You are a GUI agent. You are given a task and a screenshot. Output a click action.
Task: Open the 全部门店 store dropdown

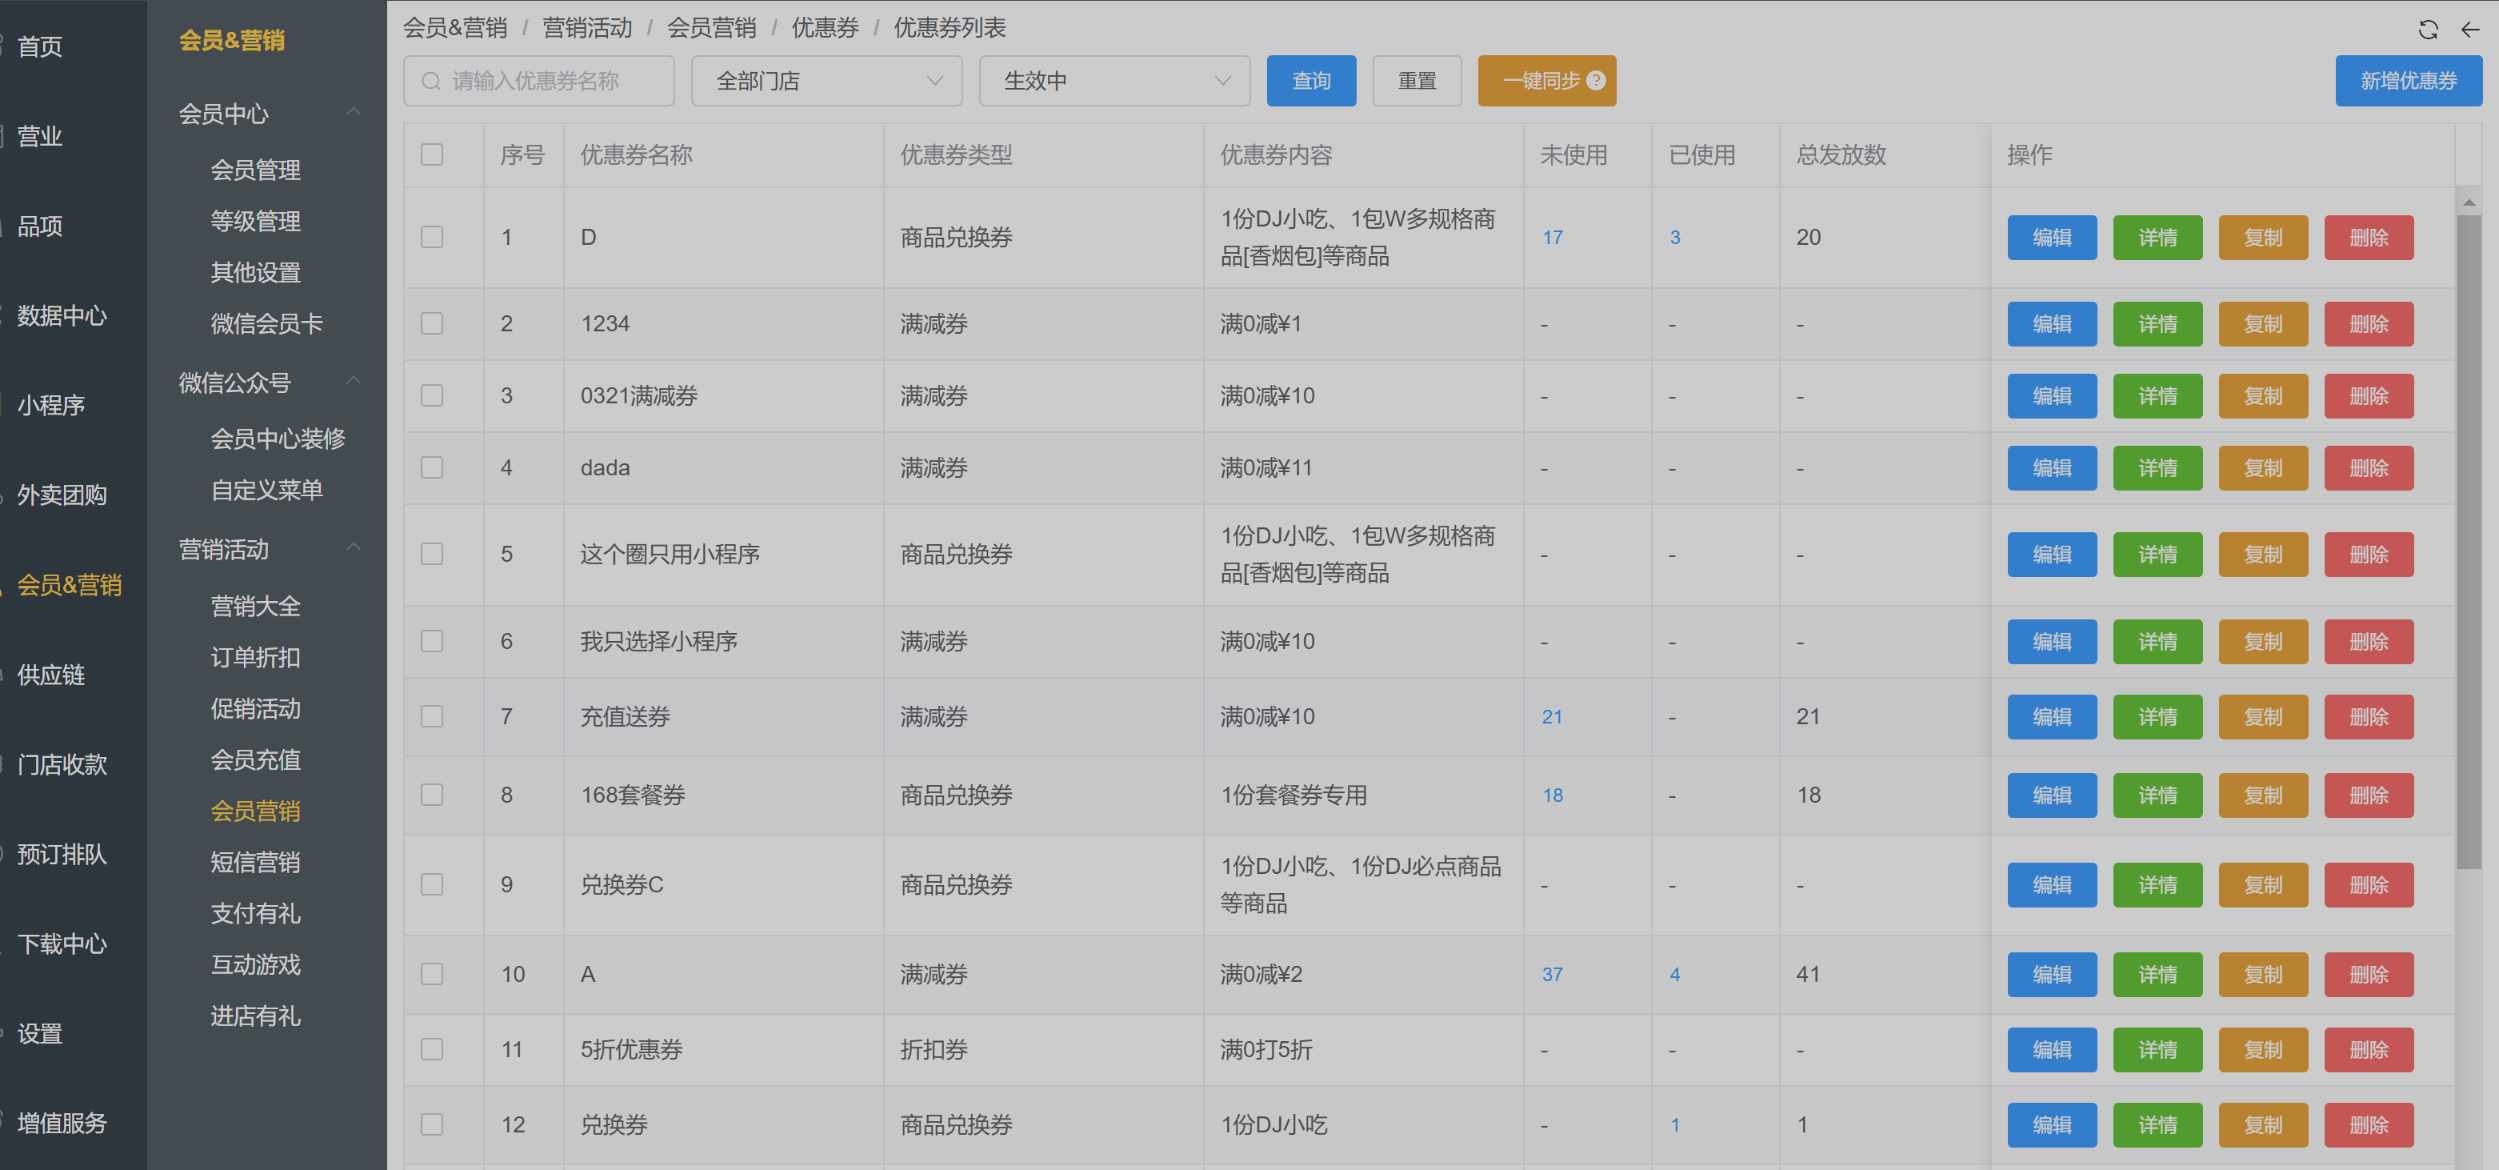click(827, 81)
